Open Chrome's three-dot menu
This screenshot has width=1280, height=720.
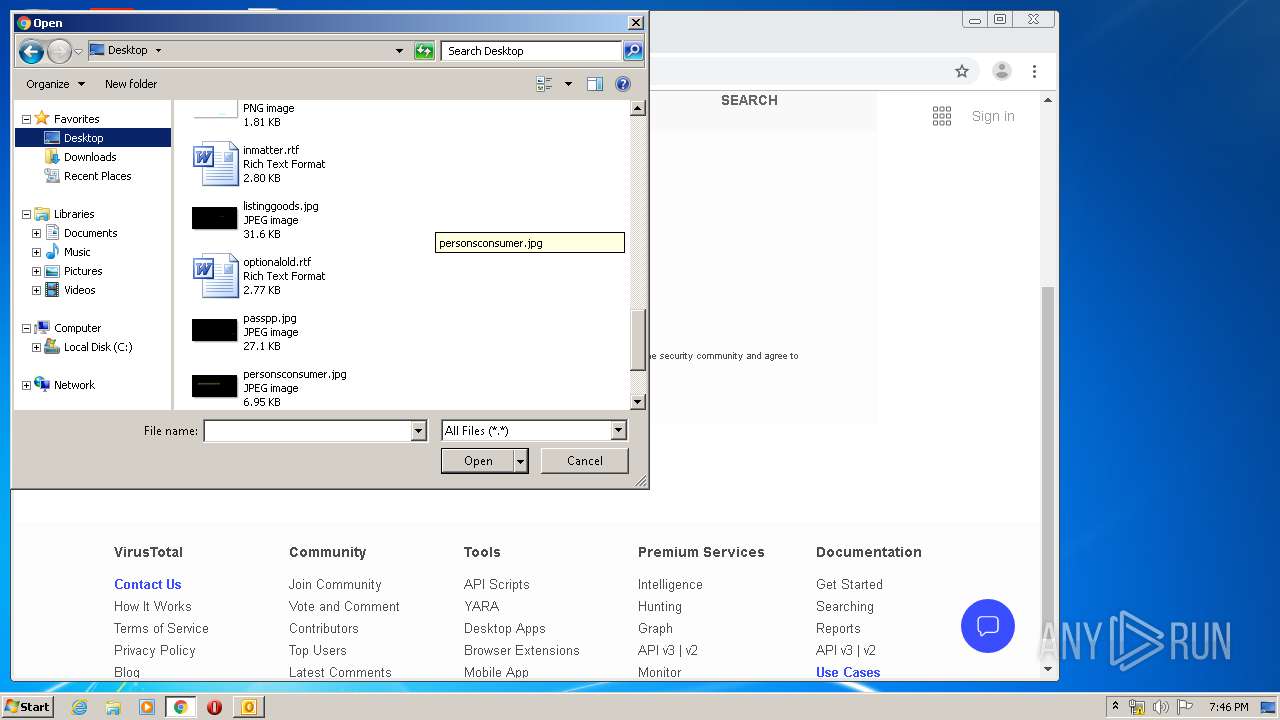point(1034,71)
